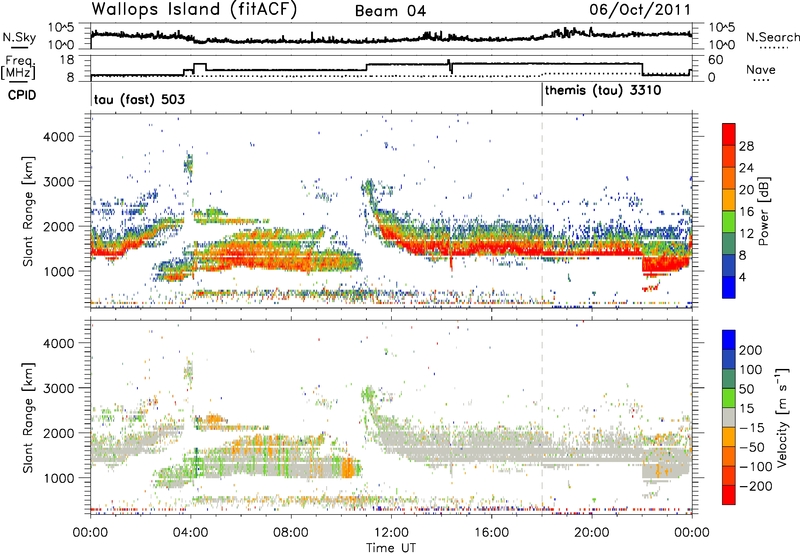Click the '18' frequency axis tick label
800x554 pixels.
(67, 60)
